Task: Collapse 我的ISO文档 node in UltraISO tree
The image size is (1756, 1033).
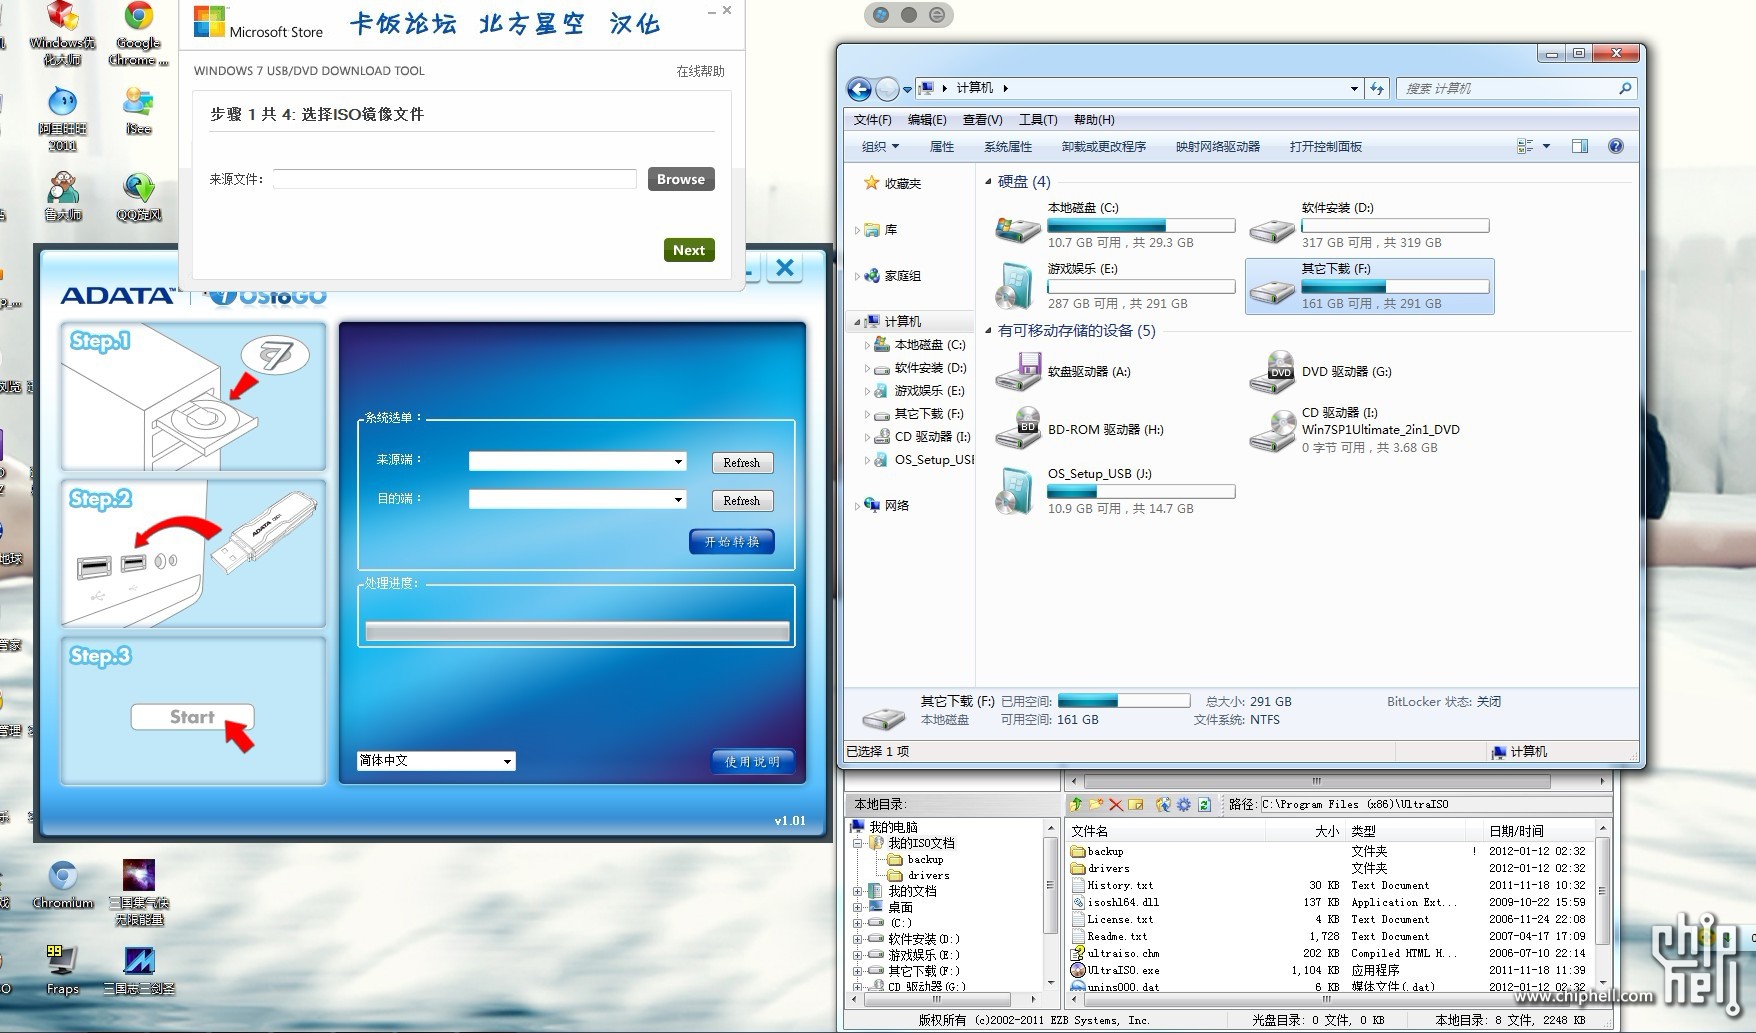Action: (x=857, y=843)
